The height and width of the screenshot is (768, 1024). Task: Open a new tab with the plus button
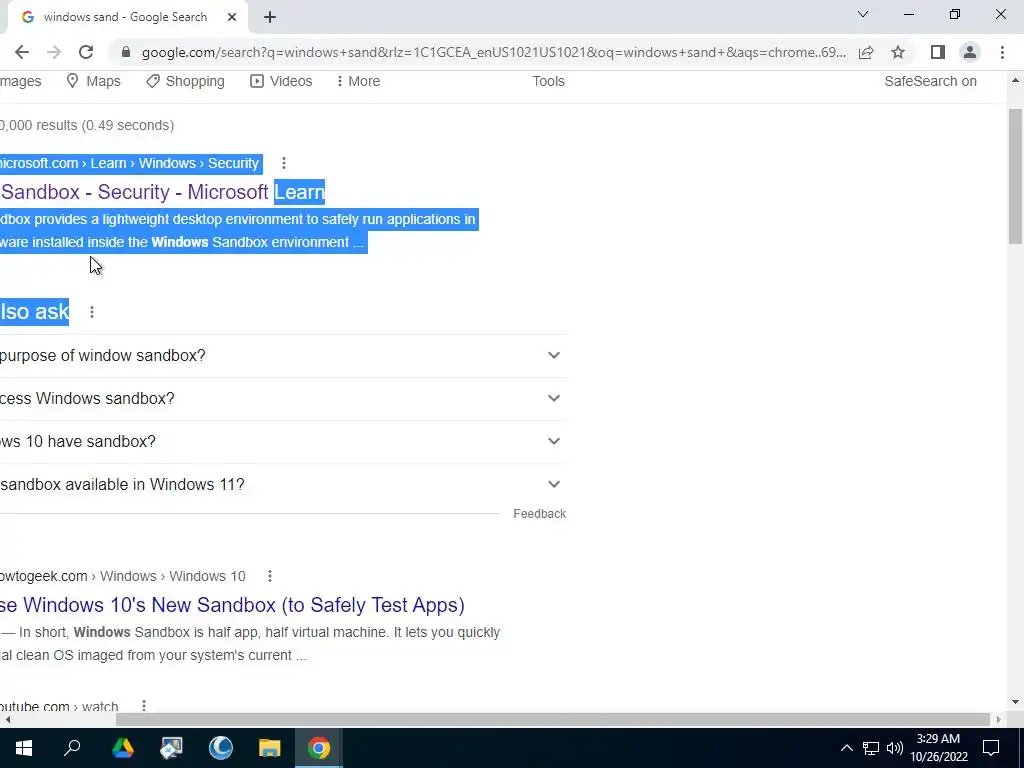tap(270, 18)
